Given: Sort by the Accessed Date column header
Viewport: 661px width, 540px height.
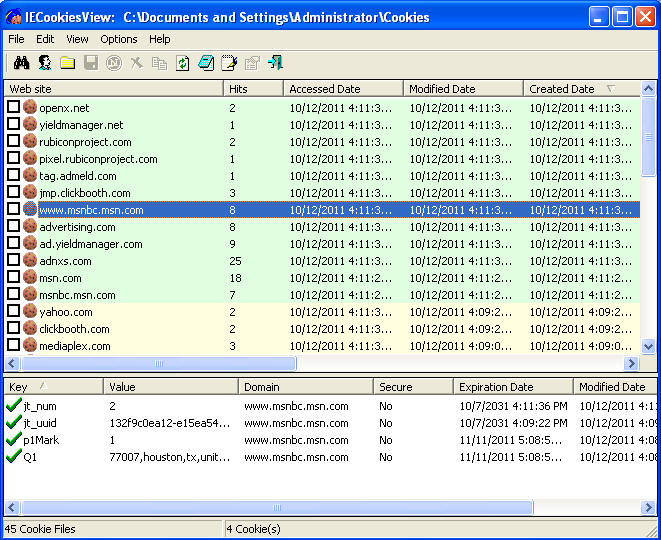Looking at the screenshot, I should [343, 89].
